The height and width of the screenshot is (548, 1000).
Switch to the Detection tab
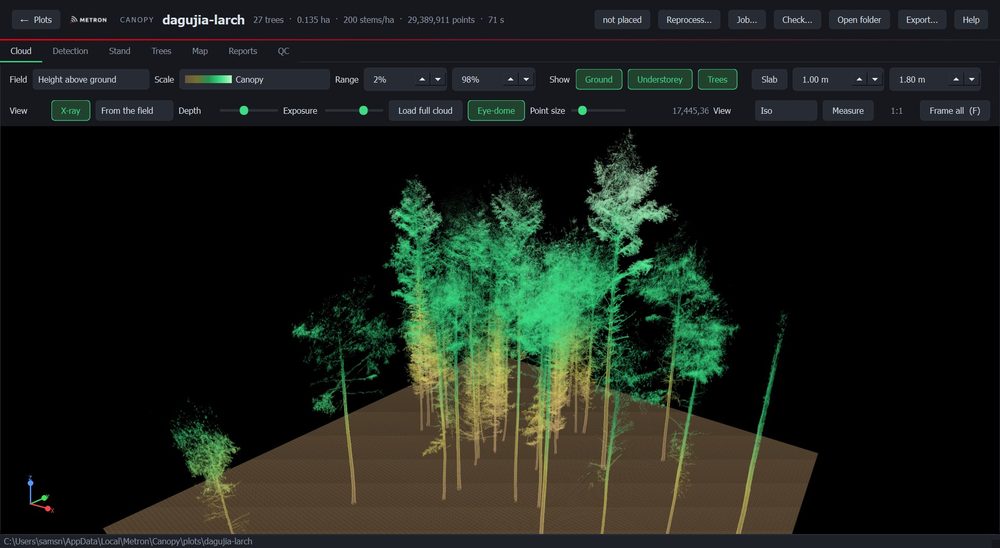pos(70,51)
